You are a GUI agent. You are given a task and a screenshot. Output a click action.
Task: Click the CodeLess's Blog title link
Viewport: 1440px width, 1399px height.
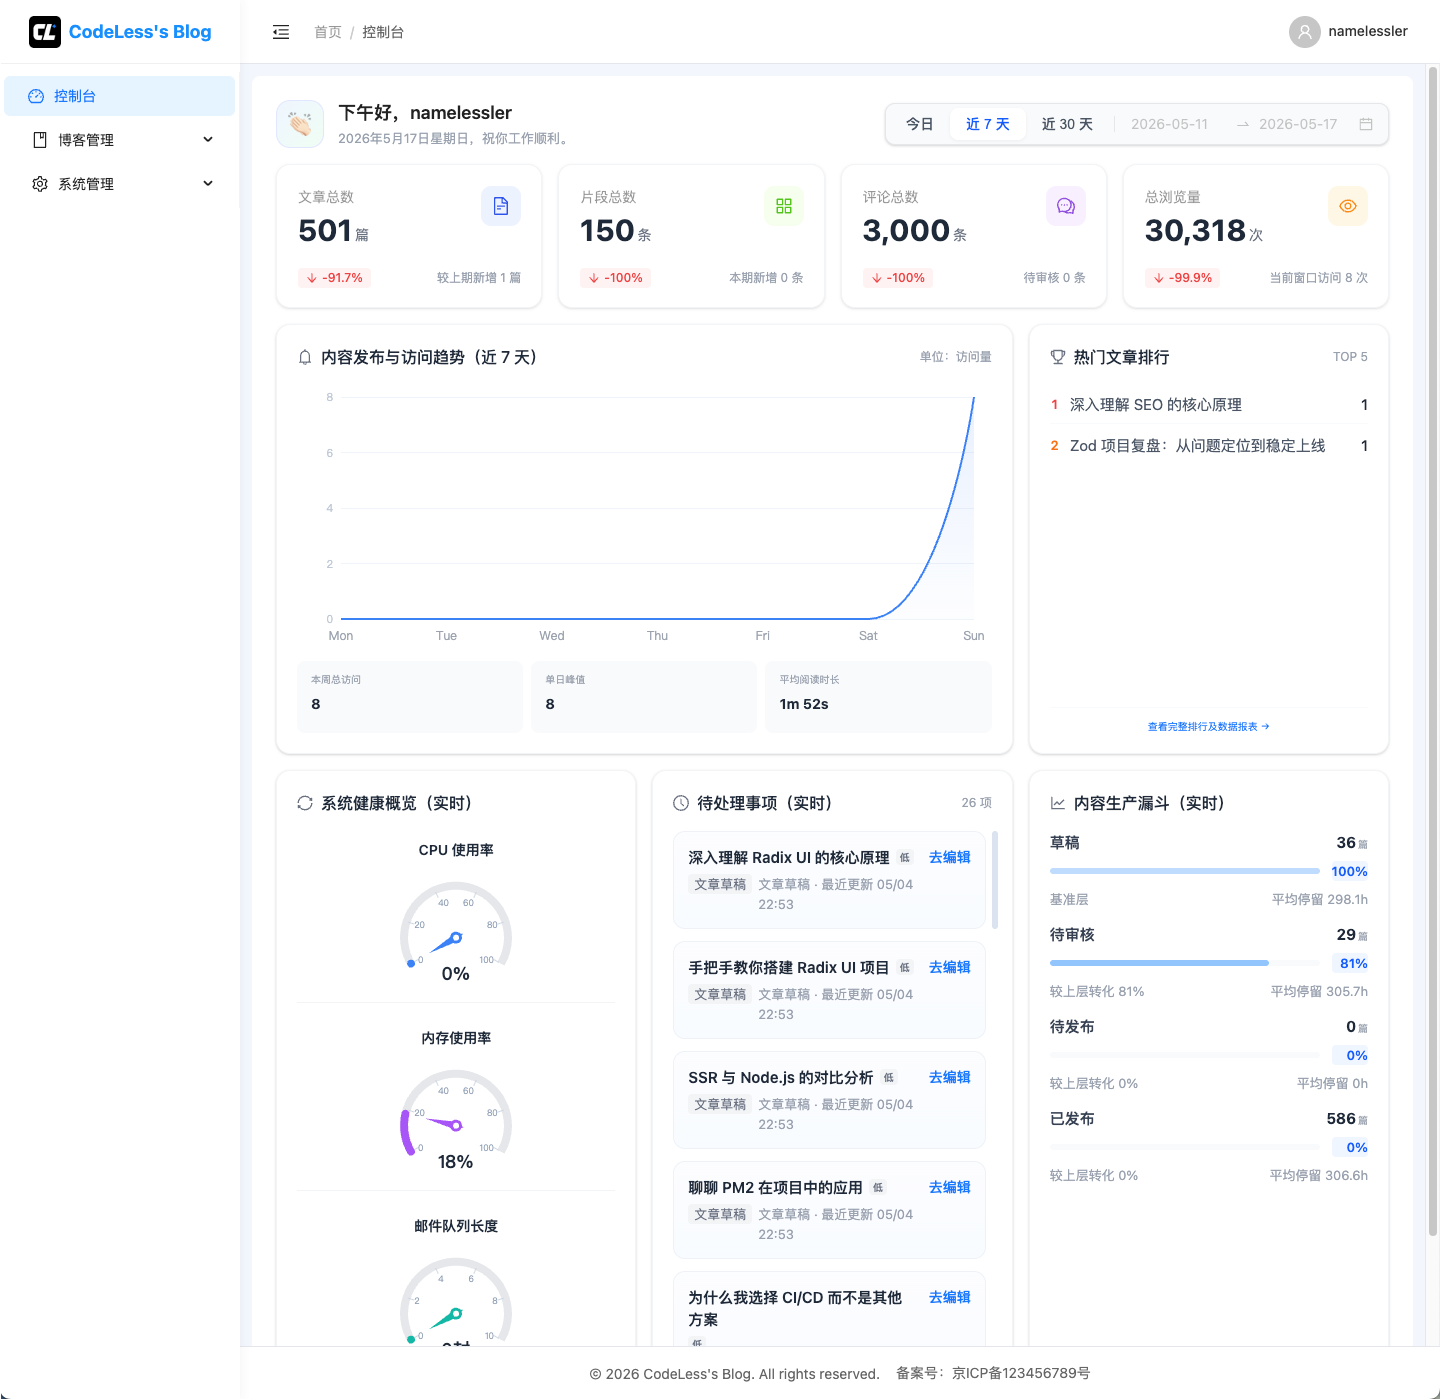tap(140, 32)
